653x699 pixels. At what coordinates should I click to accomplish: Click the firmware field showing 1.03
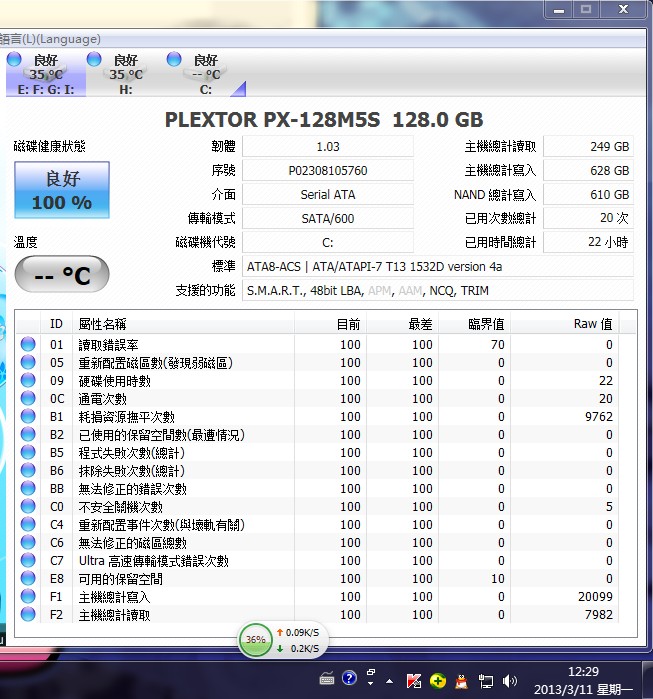click(328, 147)
